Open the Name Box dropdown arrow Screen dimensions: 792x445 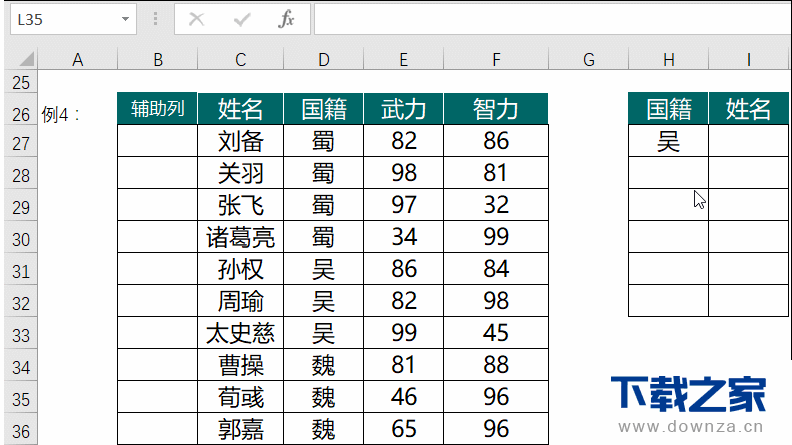[x=125, y=19]
